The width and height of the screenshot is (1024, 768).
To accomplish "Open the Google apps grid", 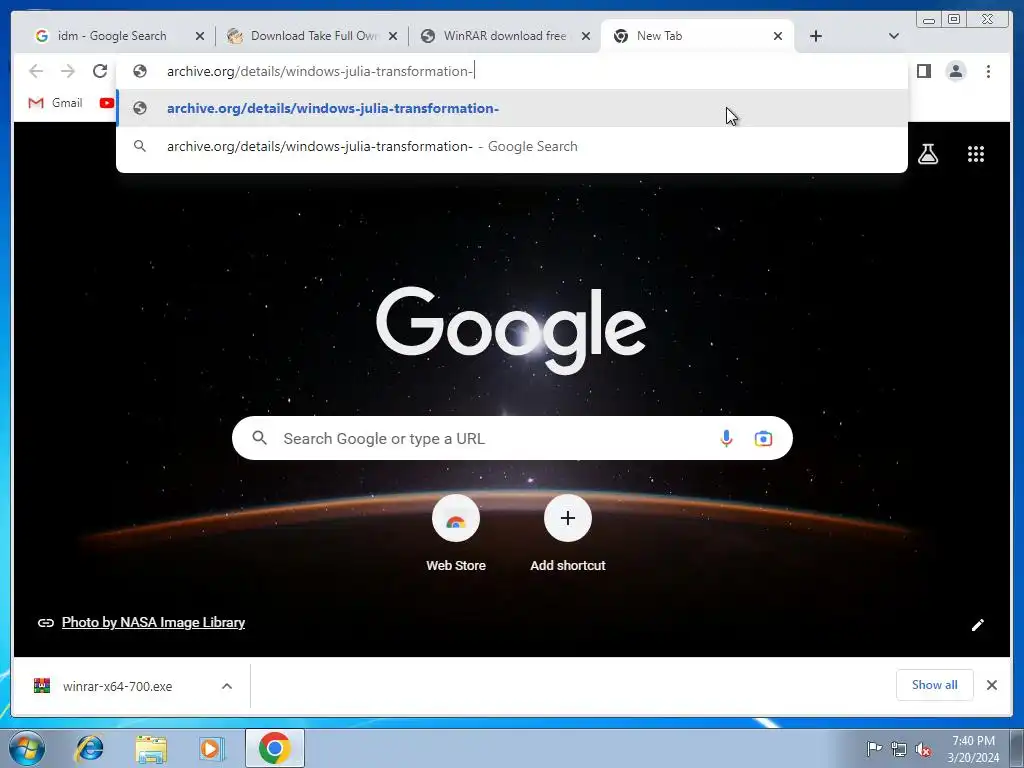I will coord(976,154).
